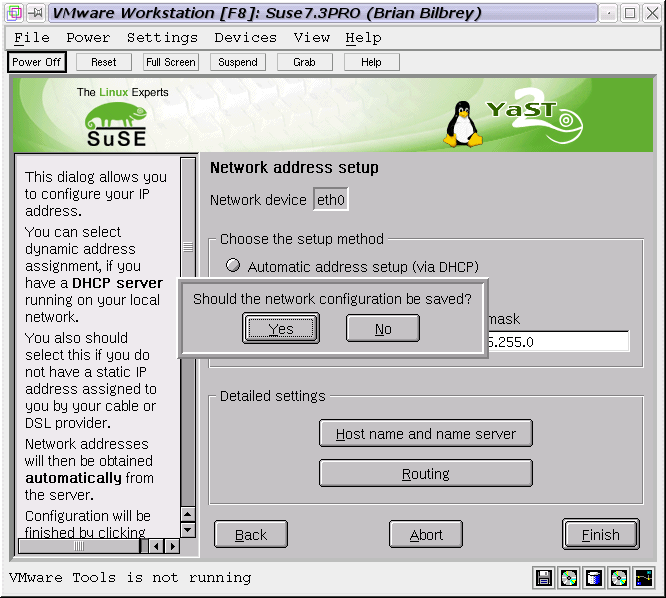The width and height of the screenshot is (666, 598).
Task: Click the network adapter status icon
Action: [644, 578]
